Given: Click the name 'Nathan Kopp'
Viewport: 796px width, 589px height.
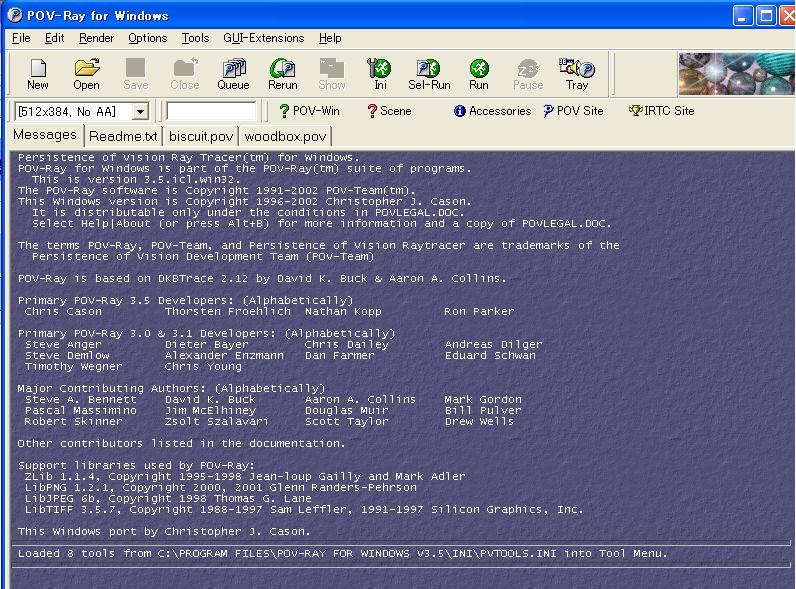Looking at the screenshot, I should tap(343, 311).
